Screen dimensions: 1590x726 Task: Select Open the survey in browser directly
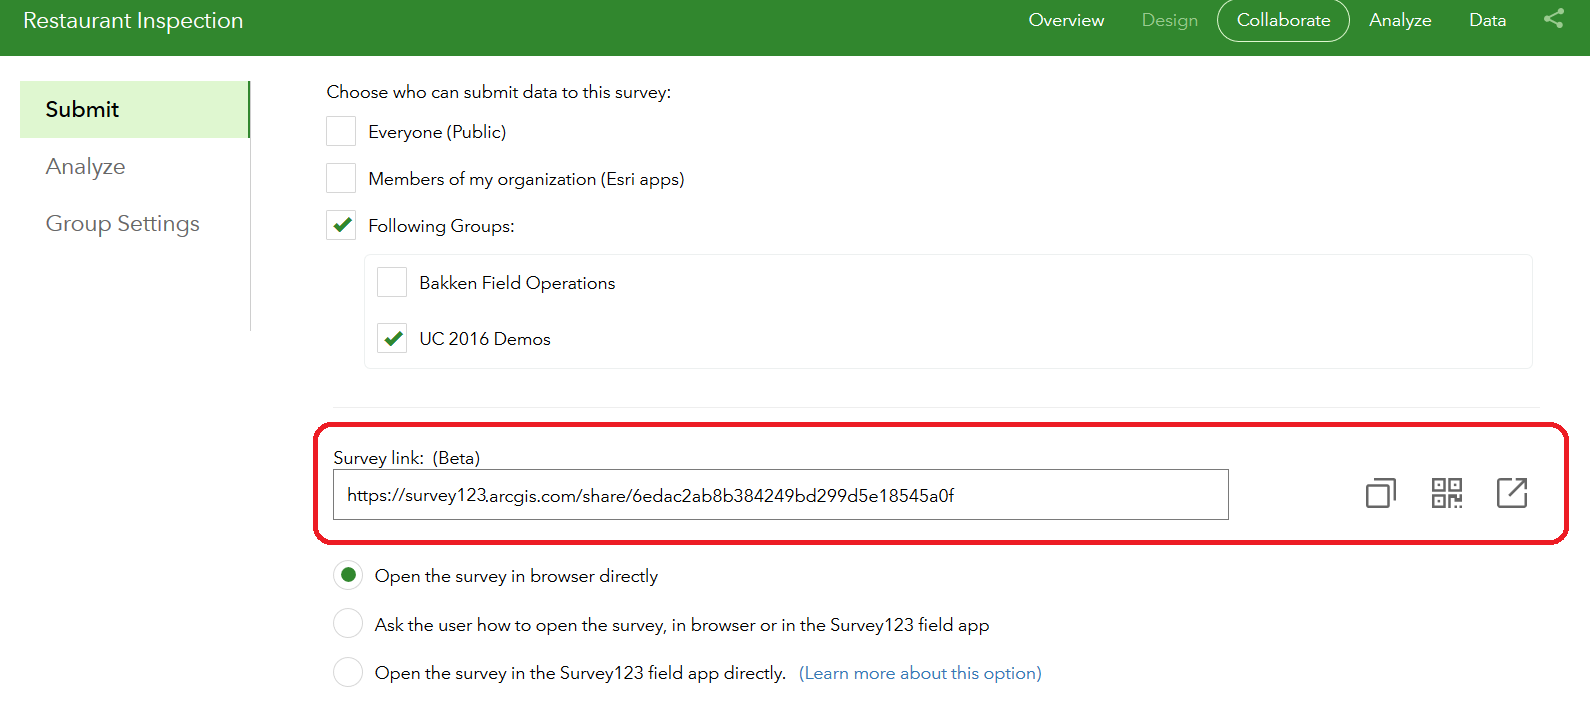[x=348, y=575]
